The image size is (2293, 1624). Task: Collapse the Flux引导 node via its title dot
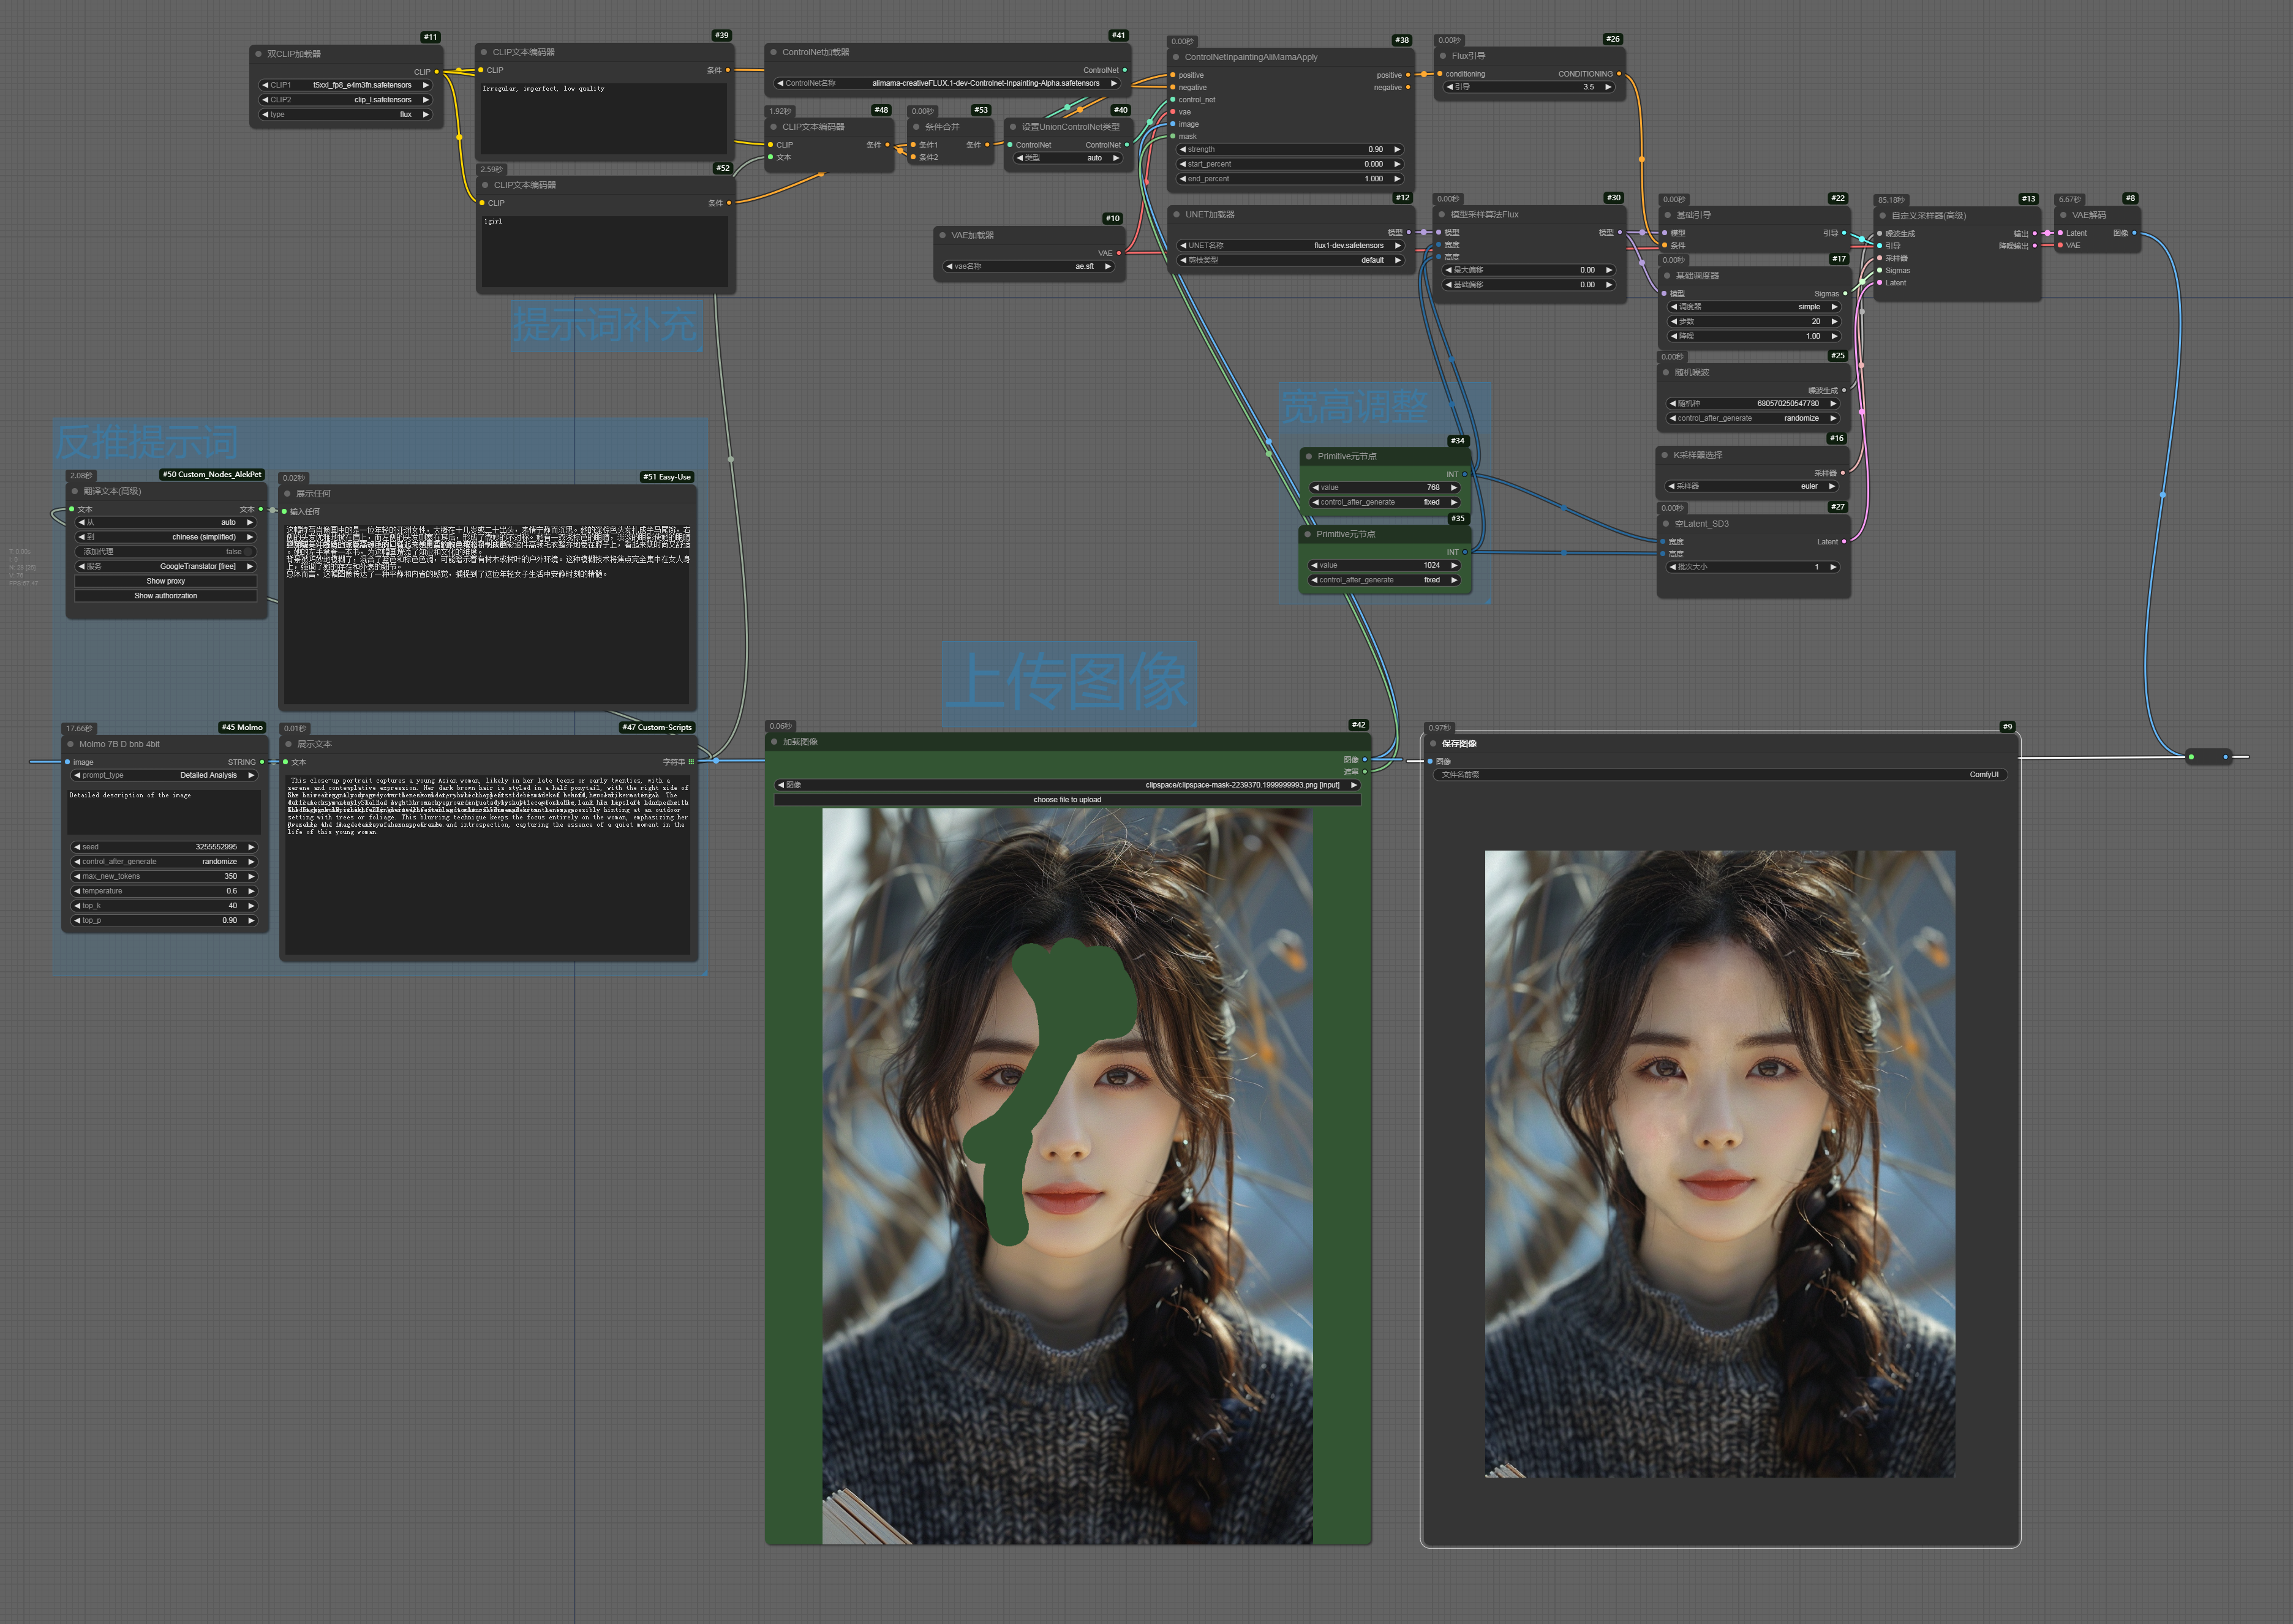(x=1442, y=56)
